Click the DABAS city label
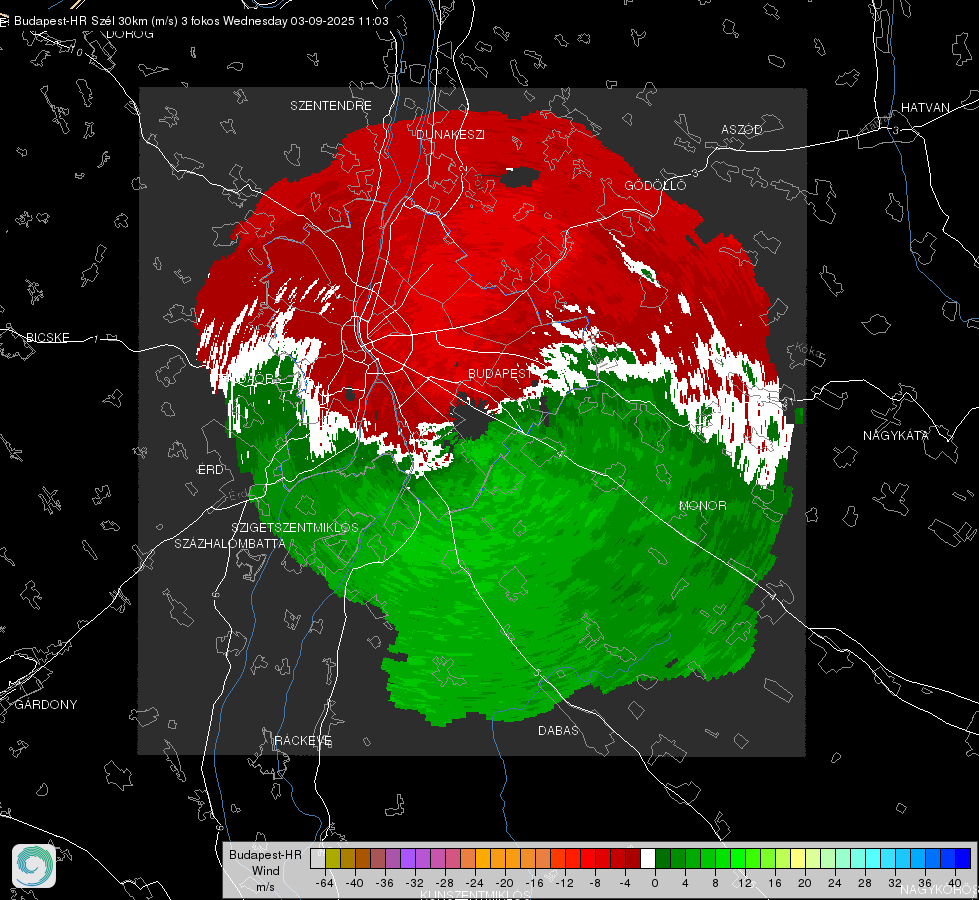Viewport: 979px width, 900px height. 558,730
